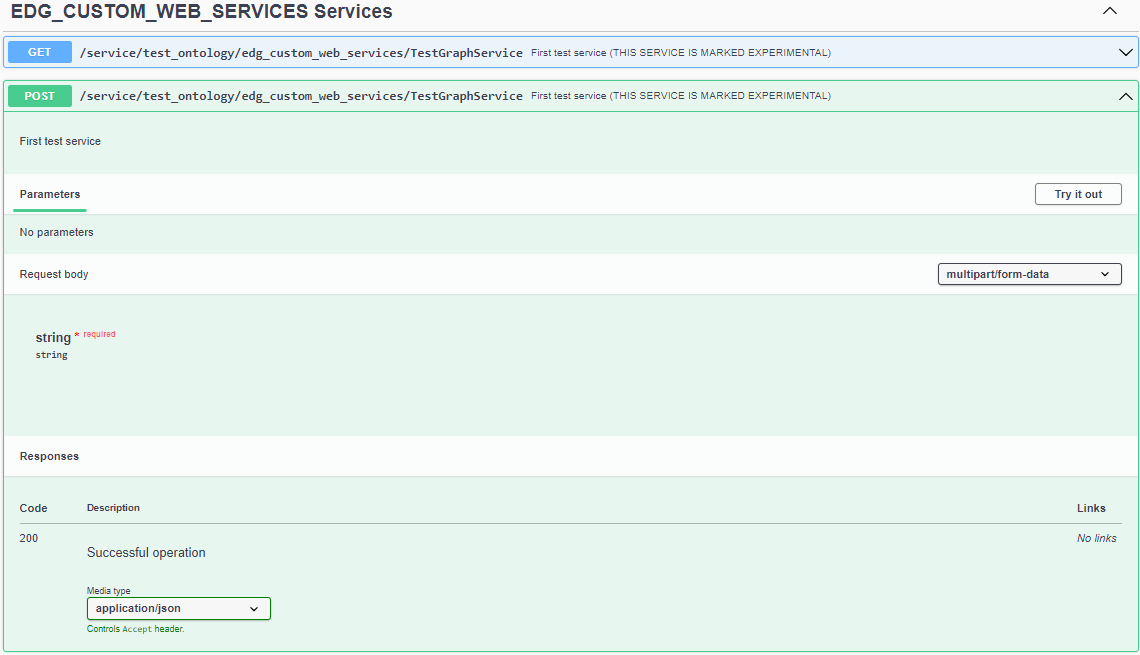
Task: Click the 200 response code
Action: tap(27, 538)
